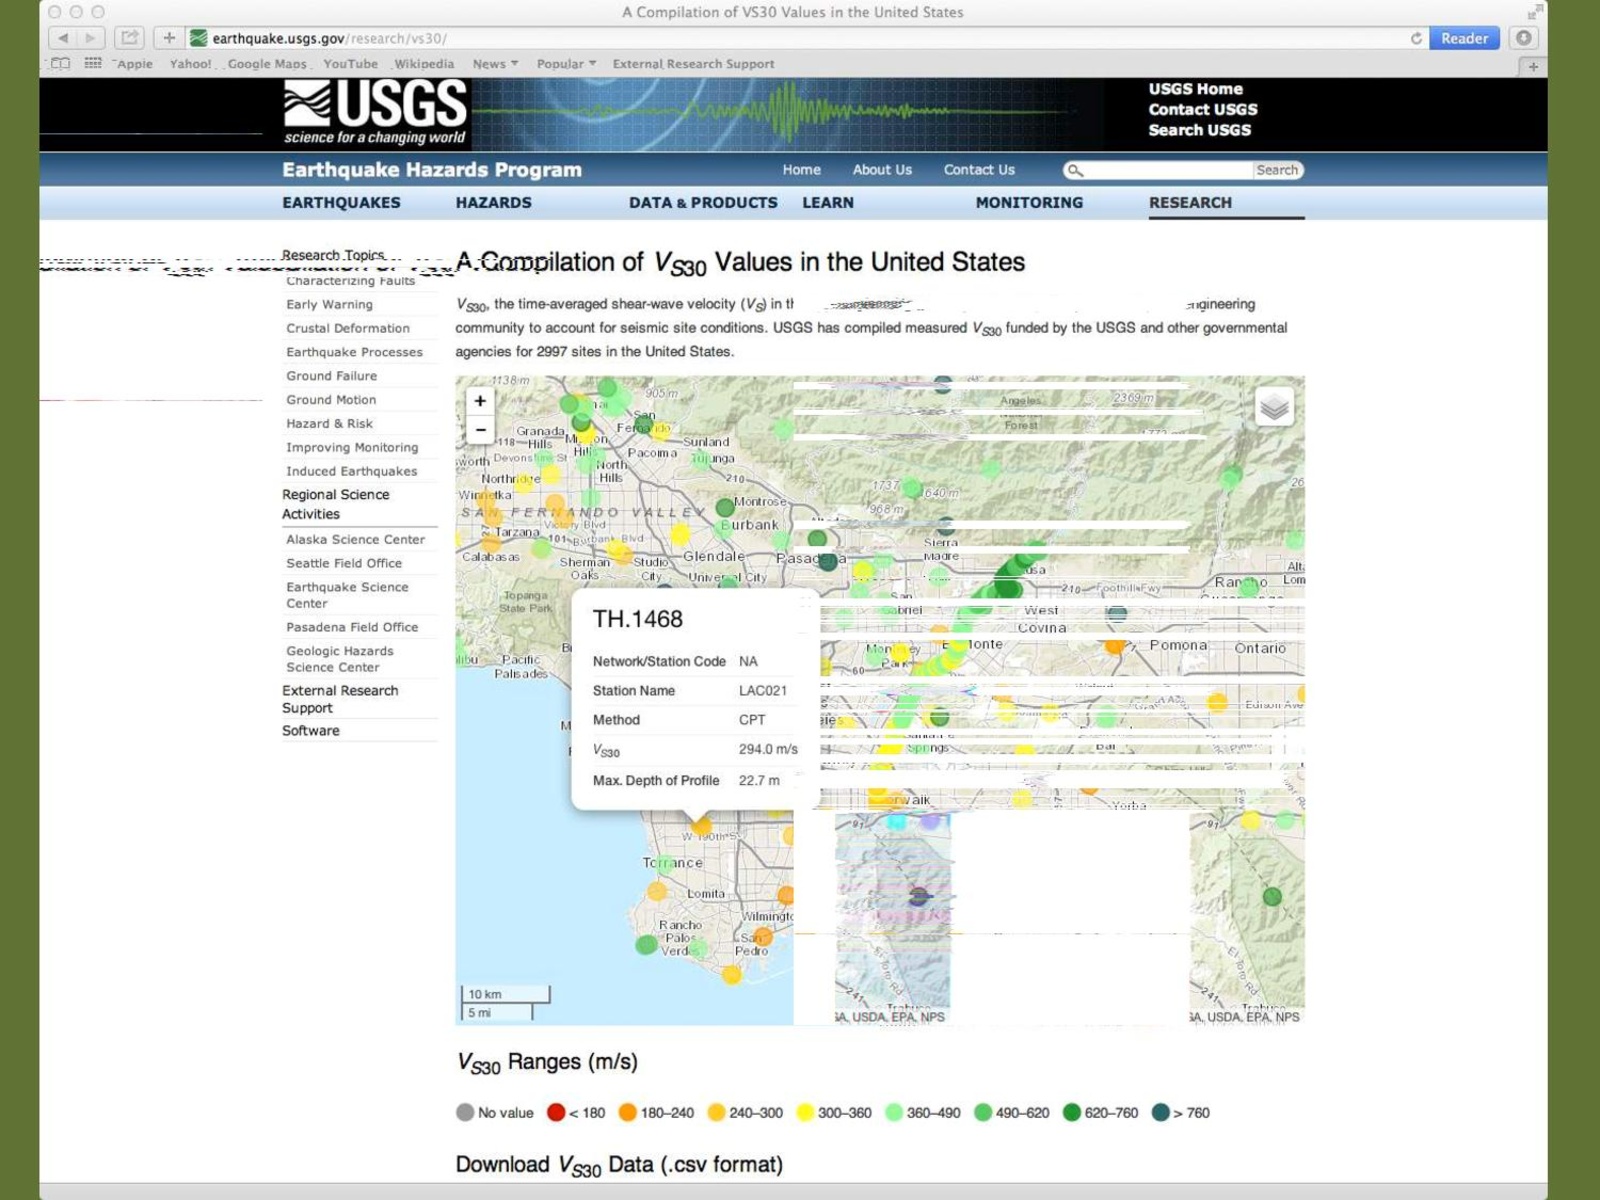The height and width of the screenshot is (1200, 1600).
Task: Show the Top Sites grid icon
Action: 93,64
